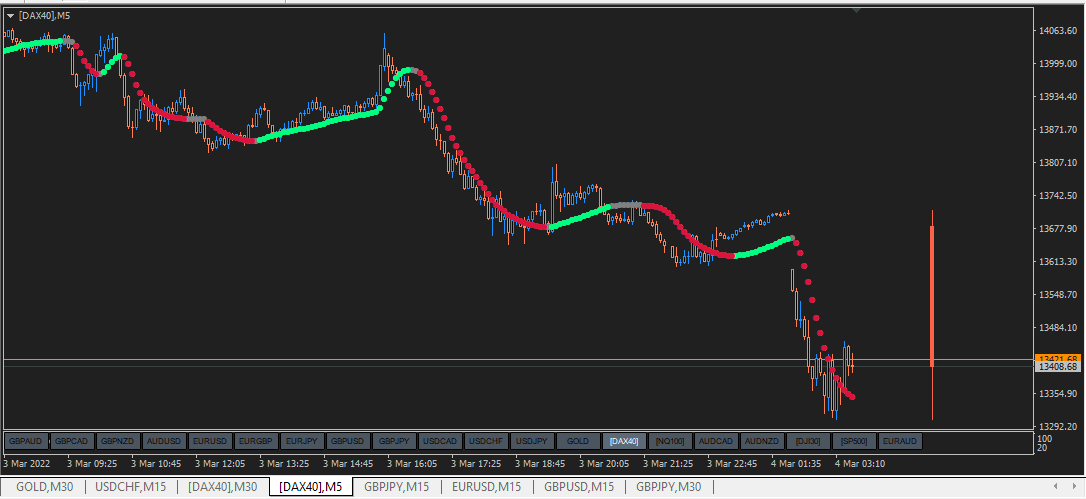Viewport: 1086px width, 499px height.
Task: Click the 4 Mar 03:10 time label
Action: pos(860,463)
